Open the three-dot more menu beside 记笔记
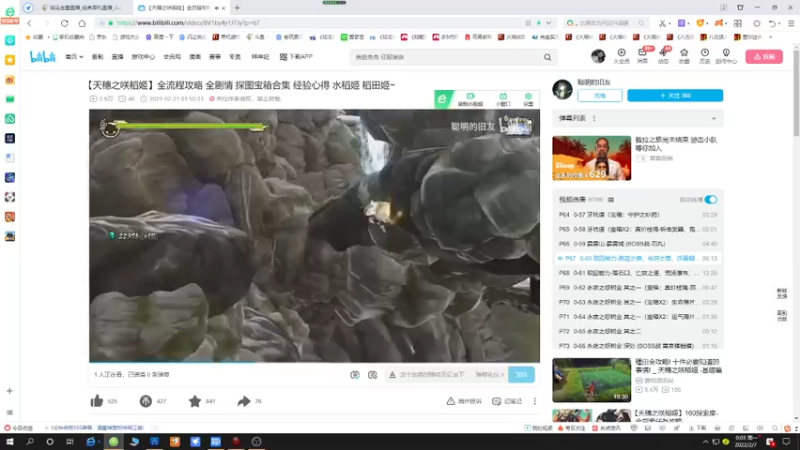 point(535,401)
